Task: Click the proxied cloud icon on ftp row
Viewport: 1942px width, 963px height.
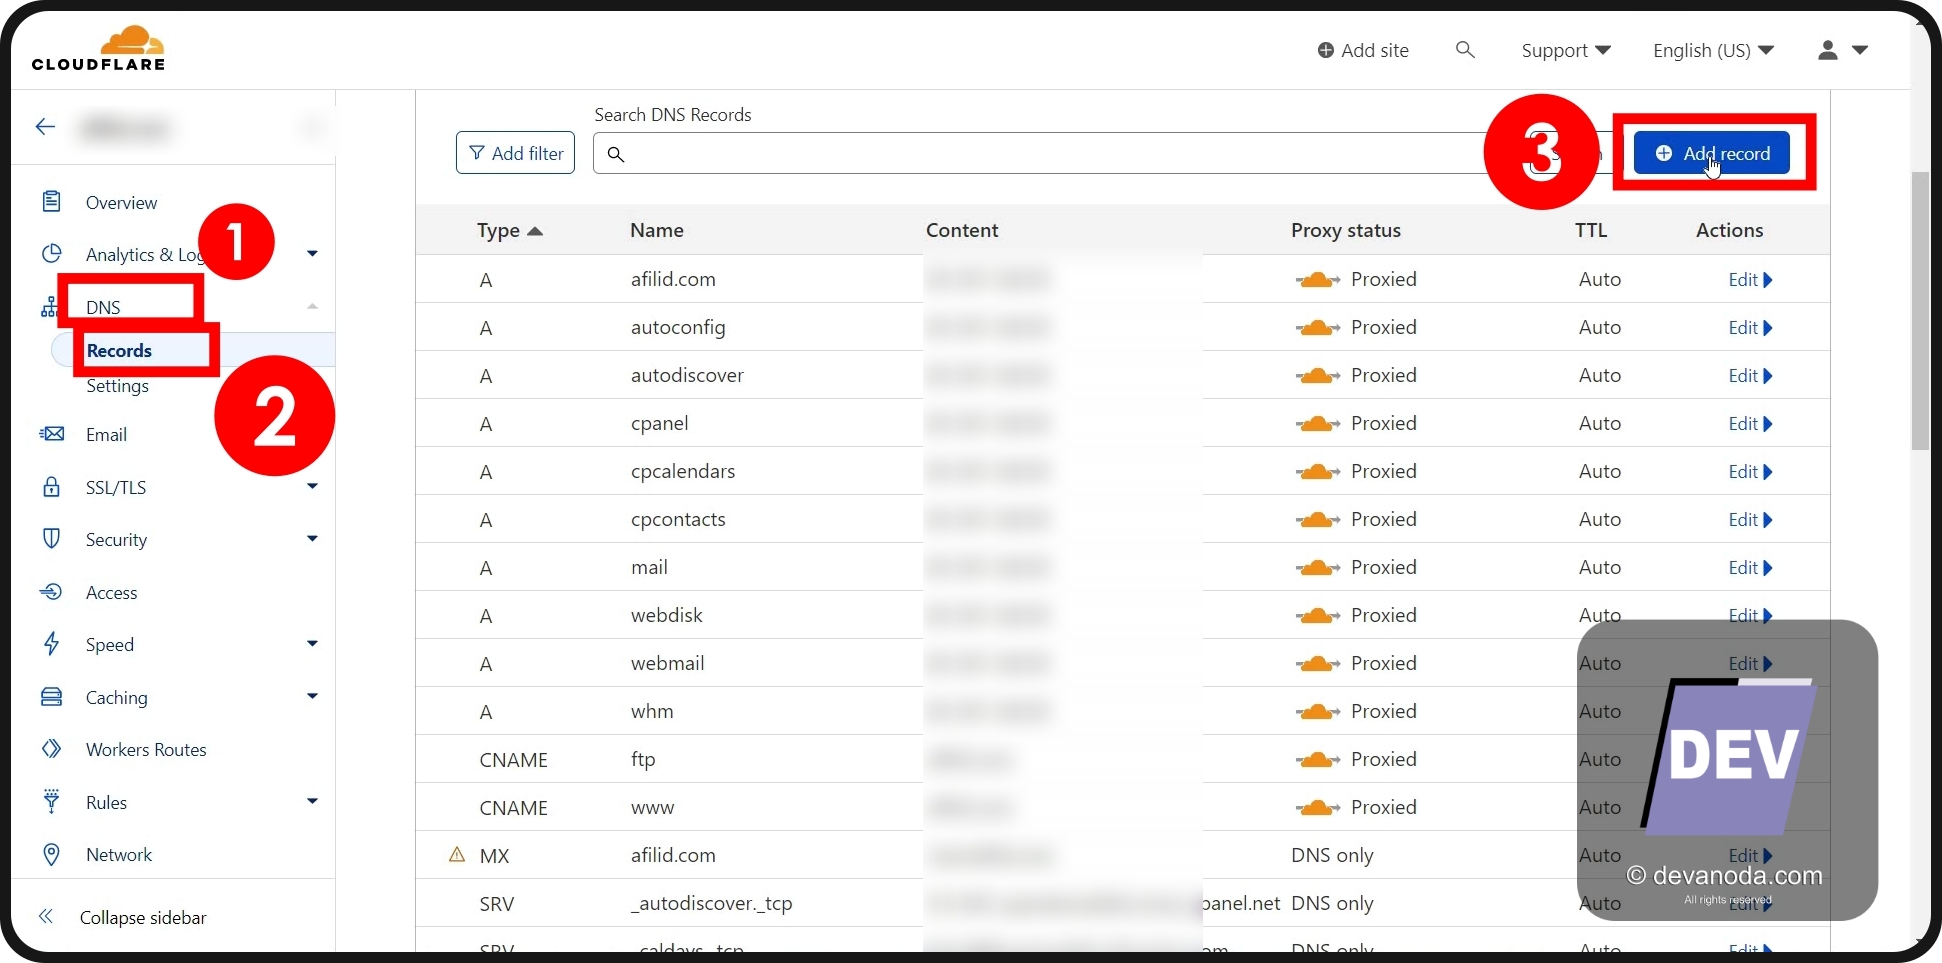Action: 1318,760
